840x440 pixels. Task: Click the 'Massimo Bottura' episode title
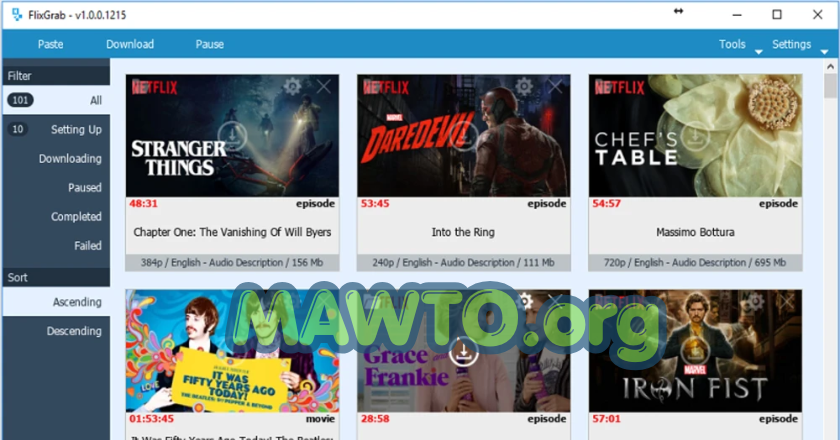[695, 232]
